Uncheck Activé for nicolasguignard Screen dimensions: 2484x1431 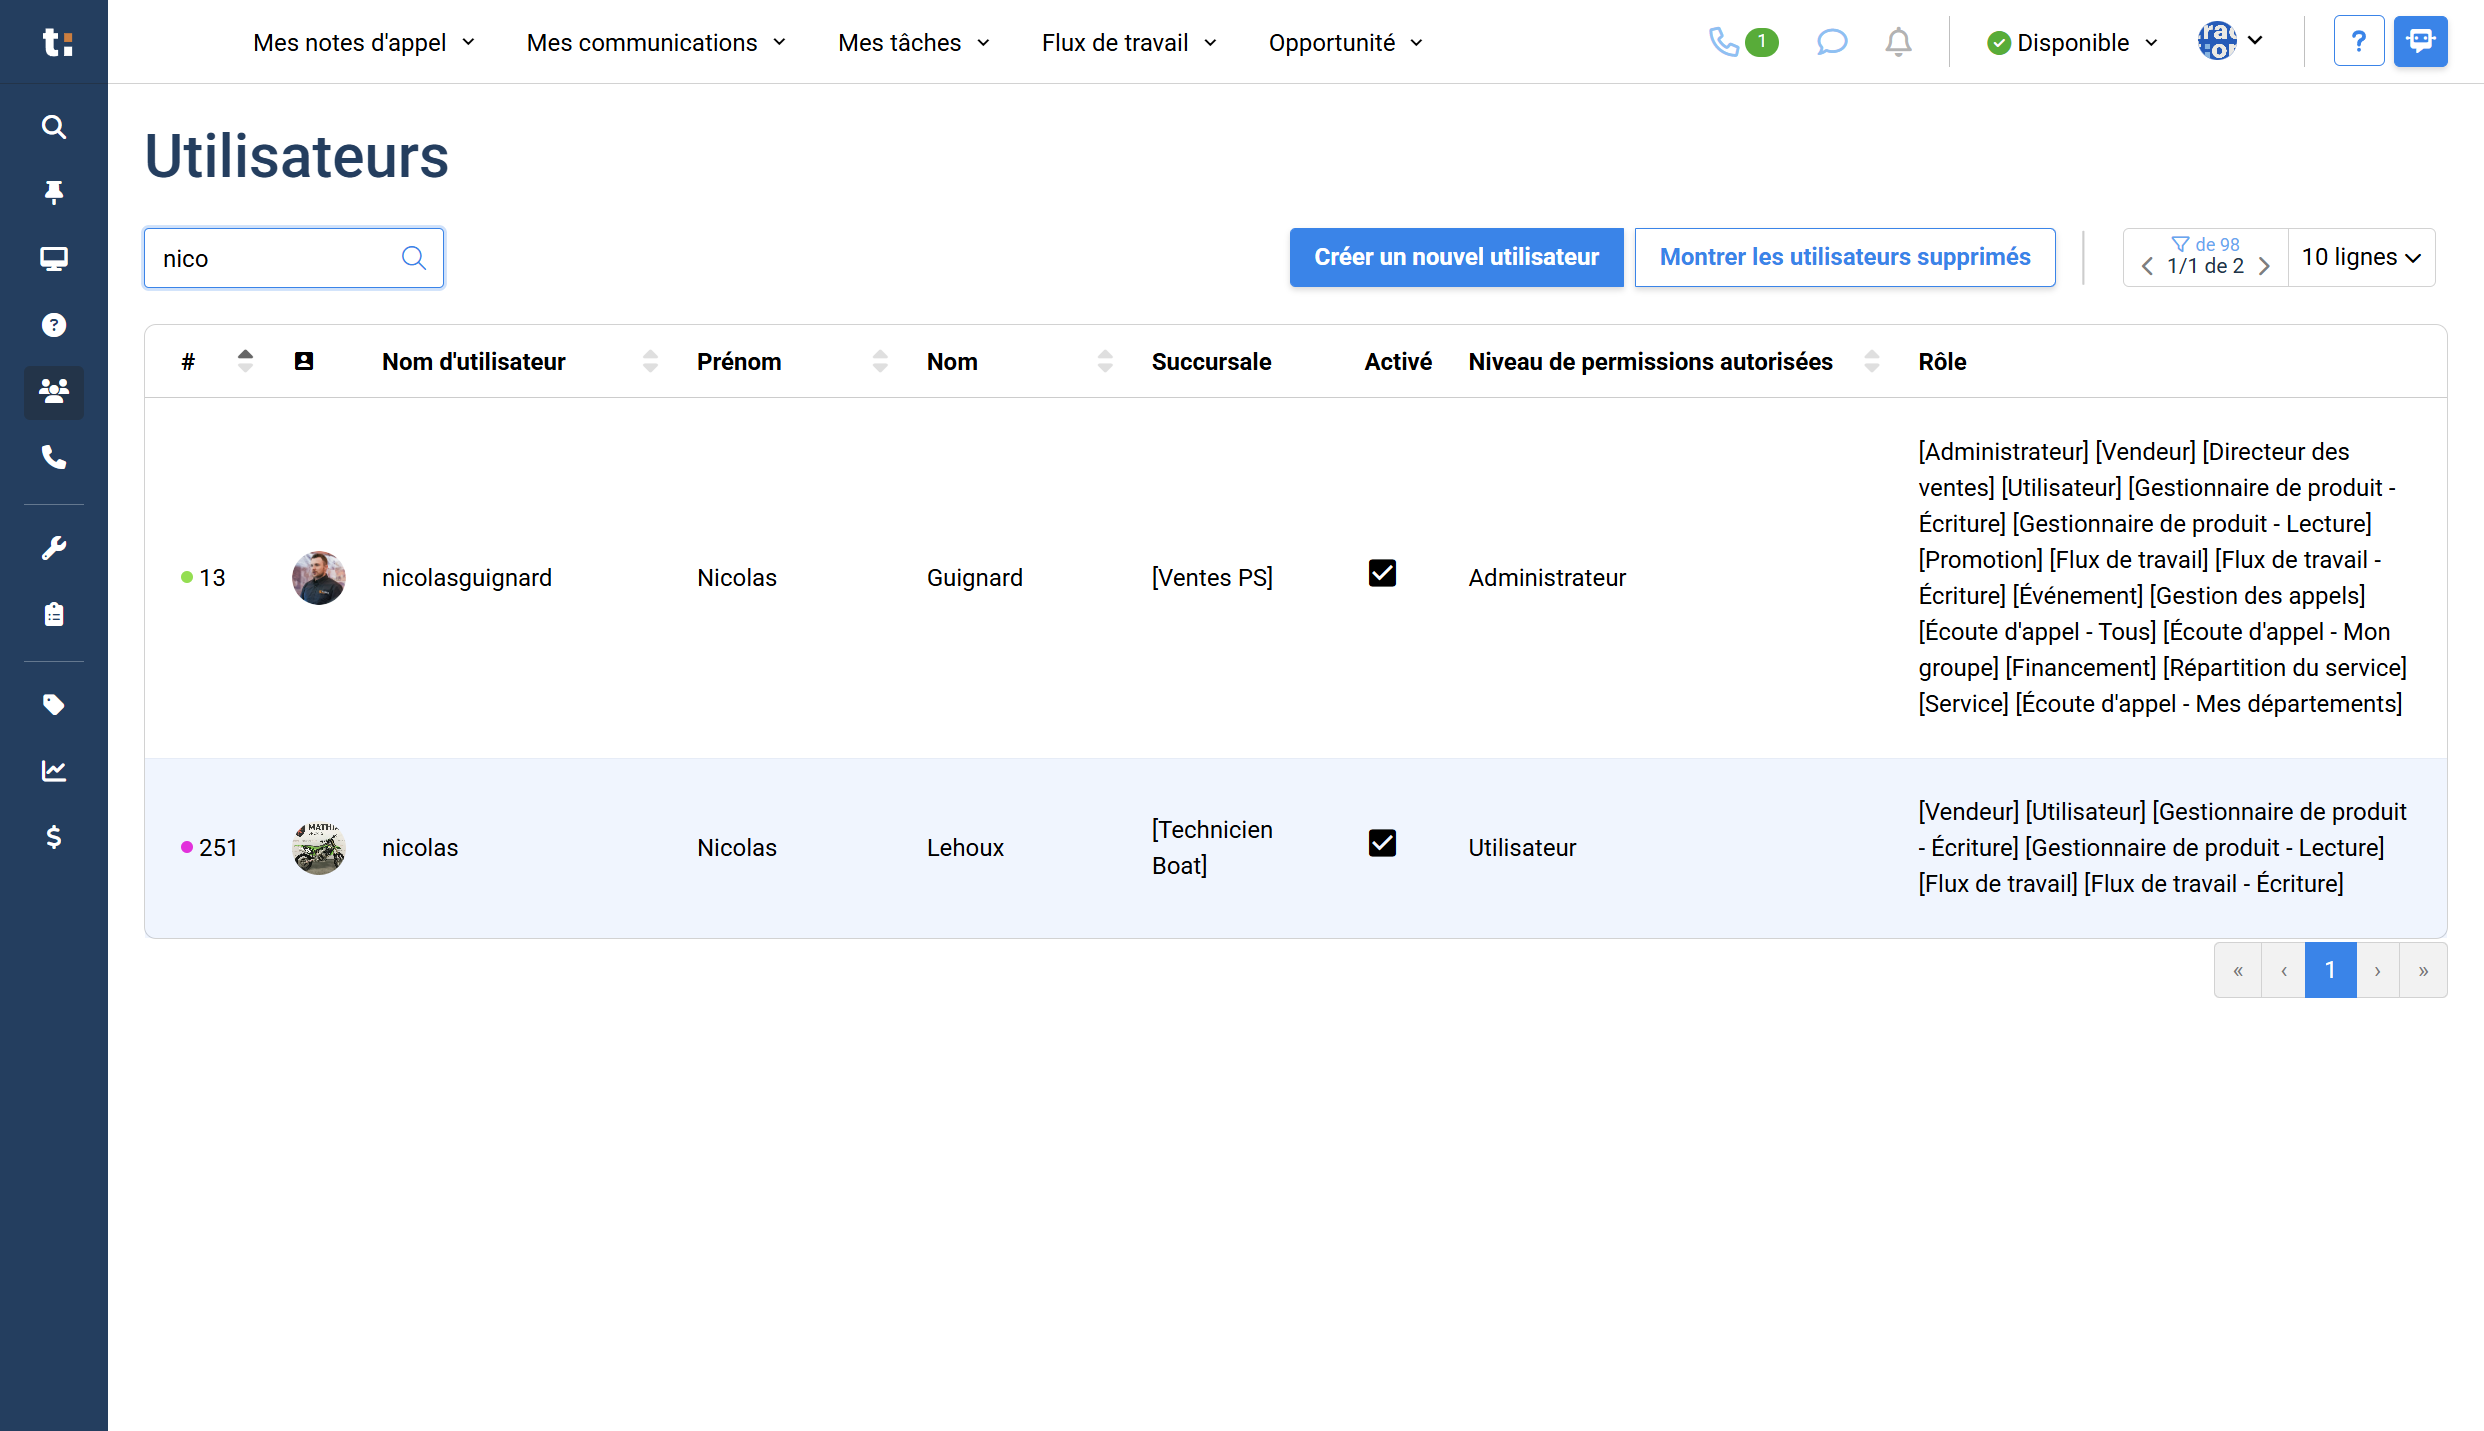(x=1382, y=573)
